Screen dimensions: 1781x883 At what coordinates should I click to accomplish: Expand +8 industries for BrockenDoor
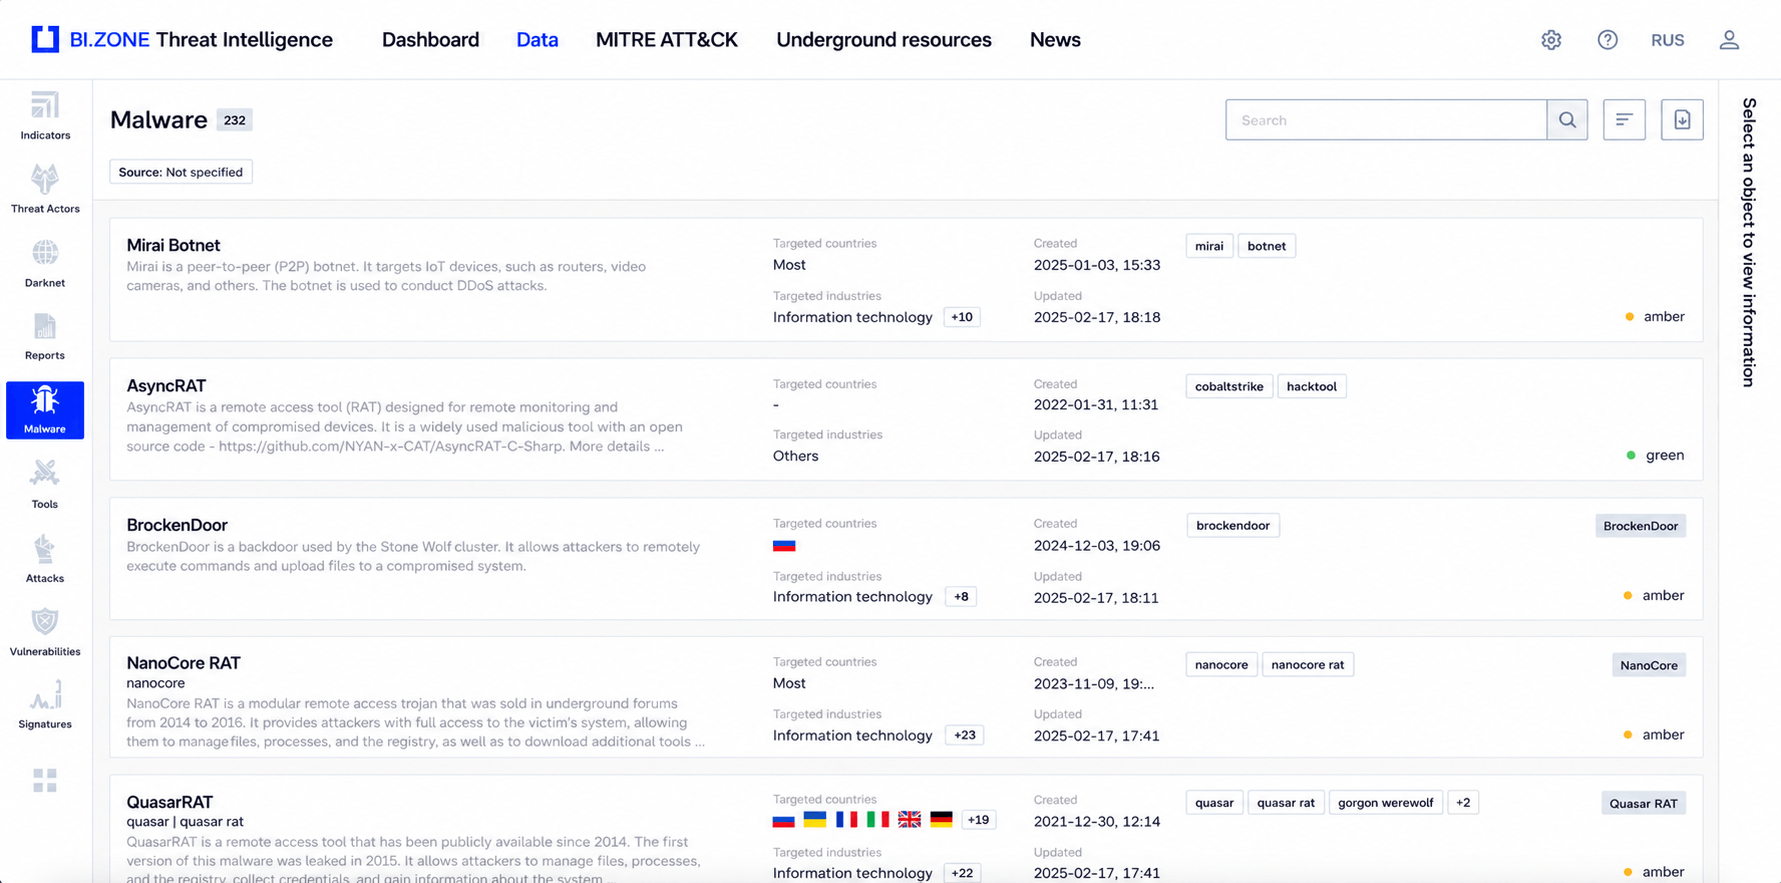pyautogui.click(x=961, y=597)
